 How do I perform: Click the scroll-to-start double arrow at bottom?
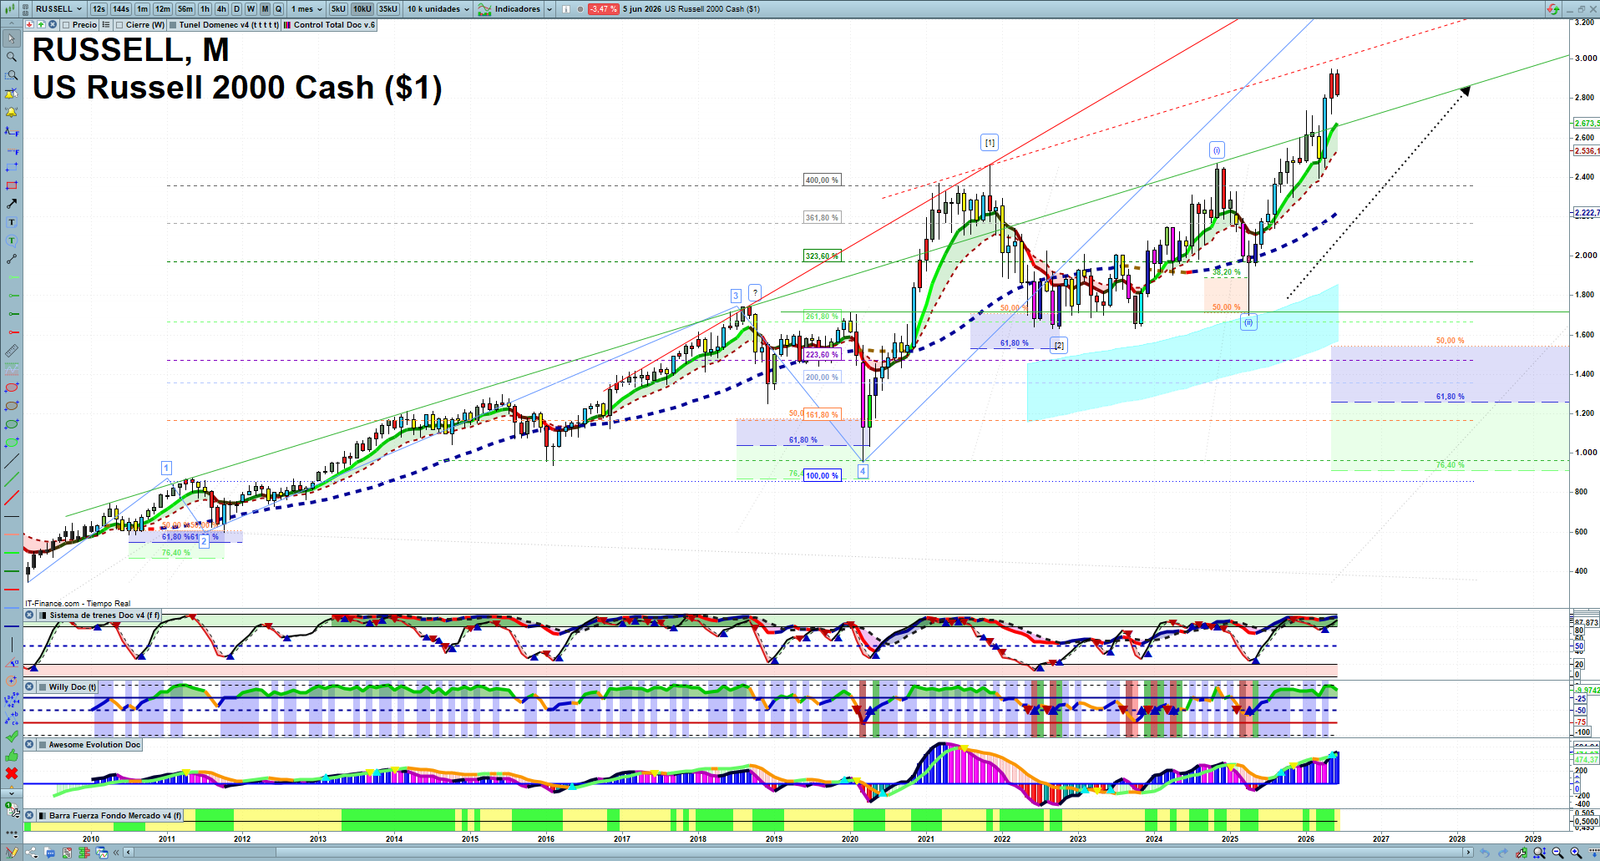[x=116, y=852]
